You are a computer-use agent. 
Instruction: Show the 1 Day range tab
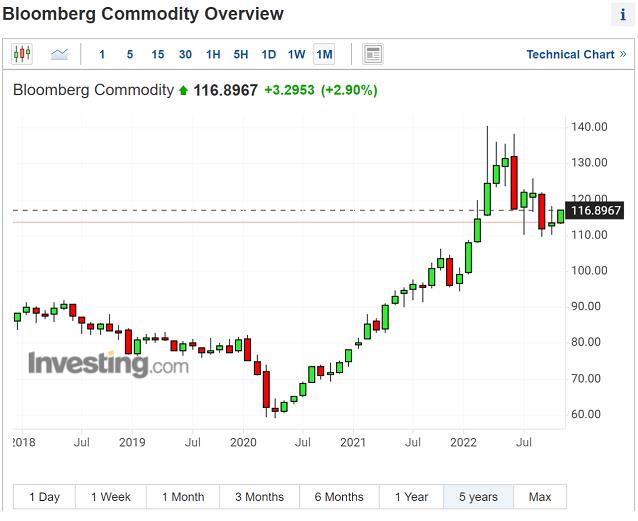pyautogui.click(x=44, y=497)
